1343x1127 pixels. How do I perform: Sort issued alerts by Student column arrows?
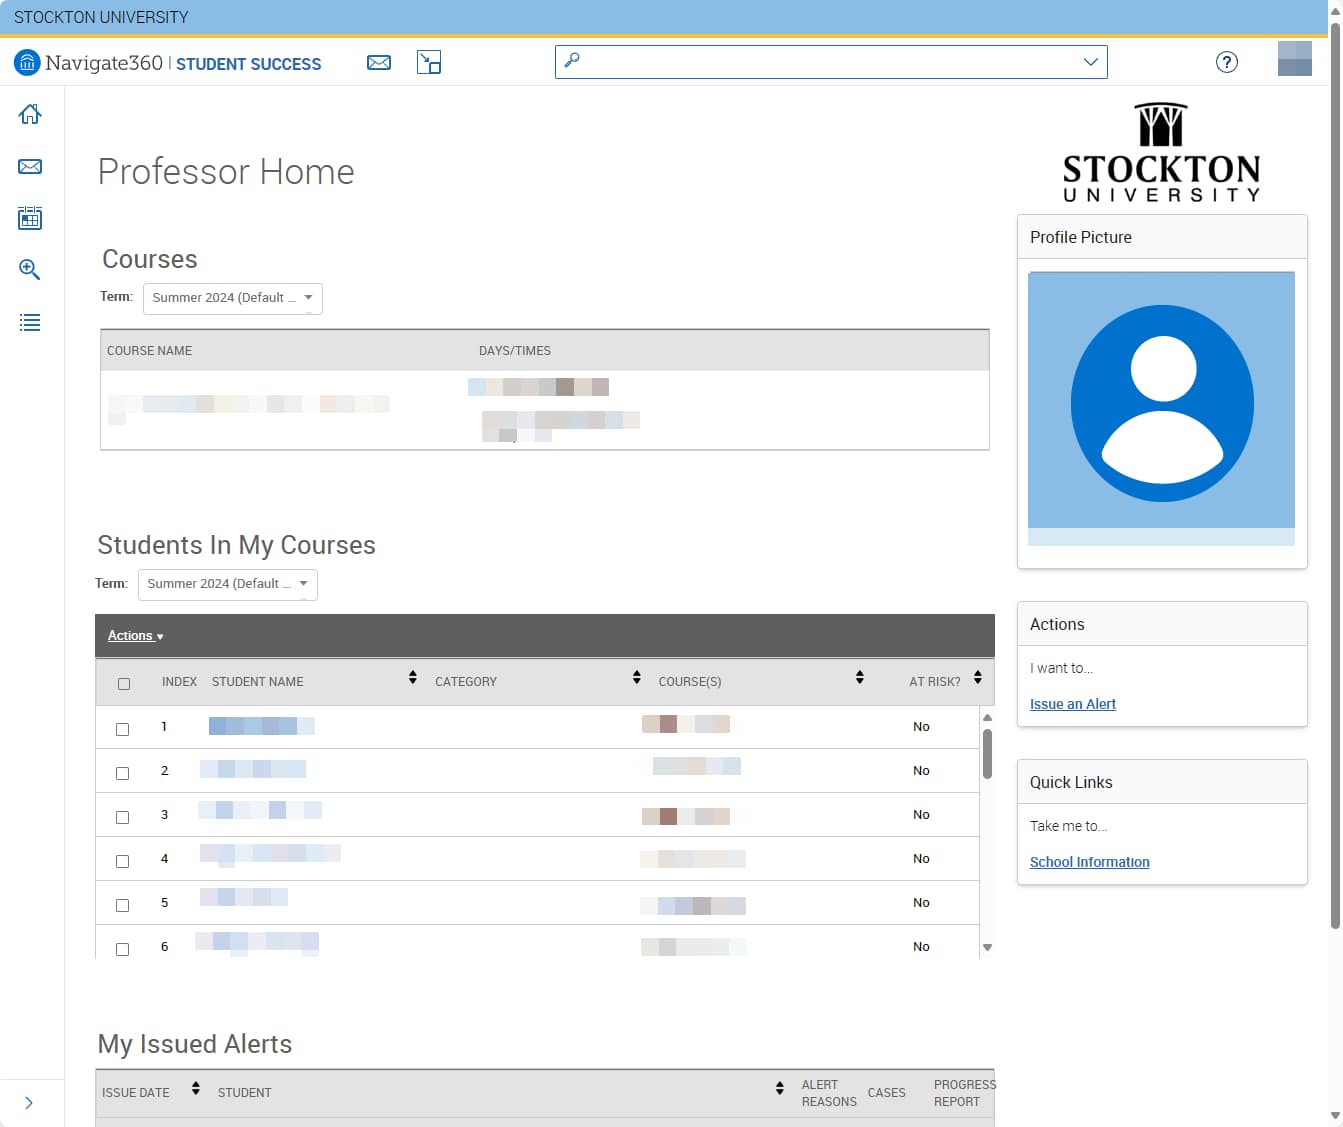click(780, 1088)
